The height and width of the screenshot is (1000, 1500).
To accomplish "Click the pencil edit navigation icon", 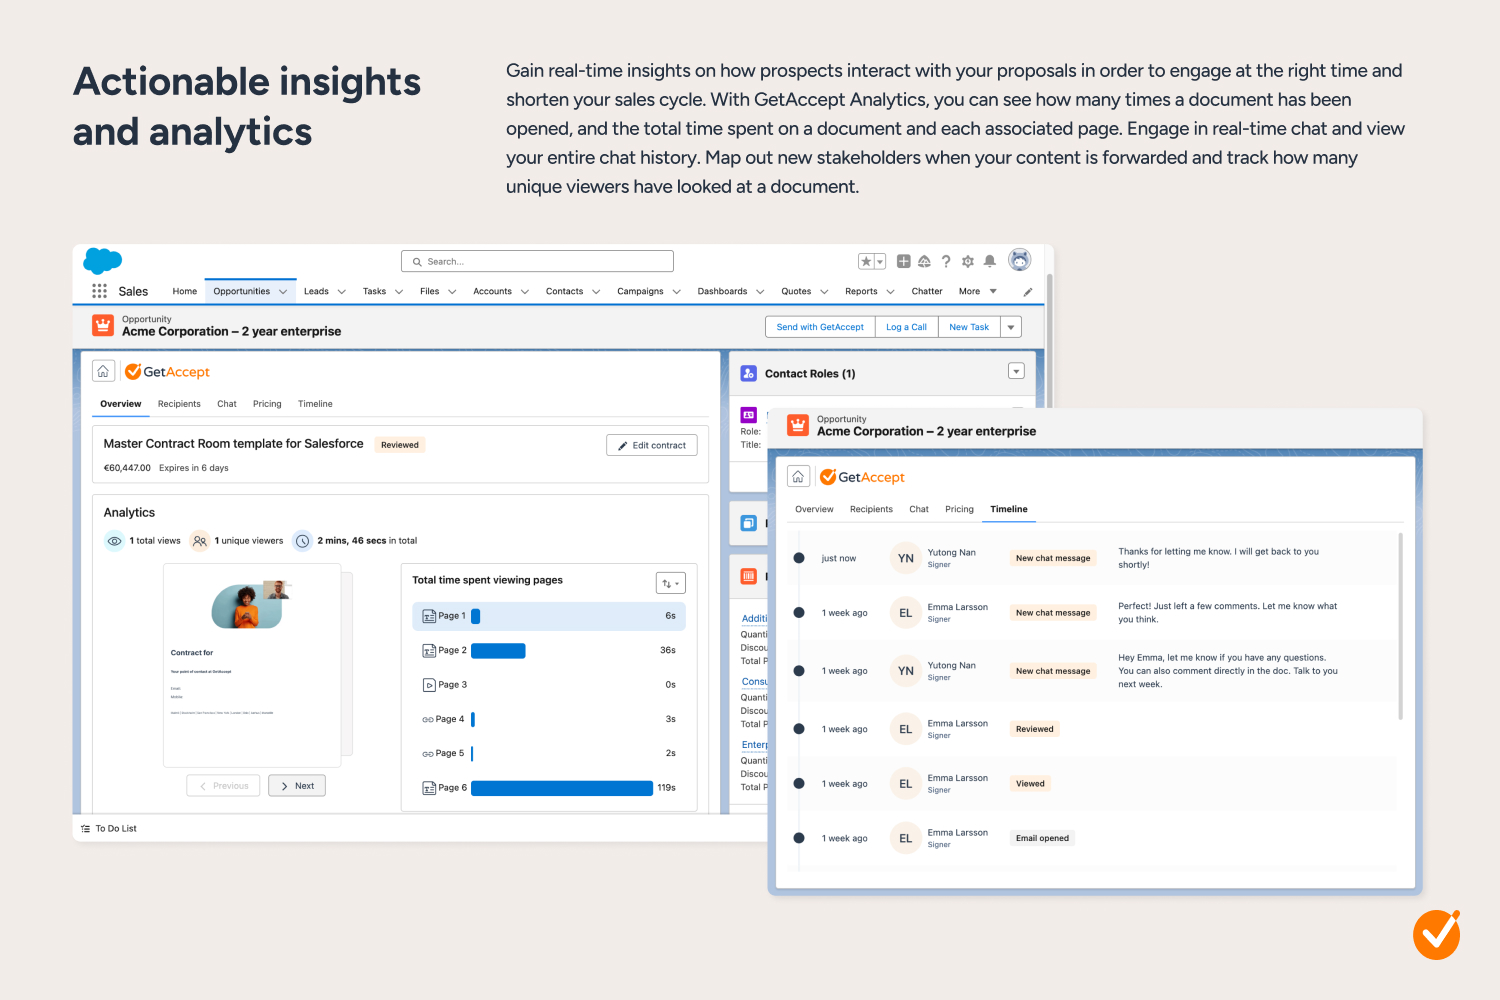I will coord(1027,292).
